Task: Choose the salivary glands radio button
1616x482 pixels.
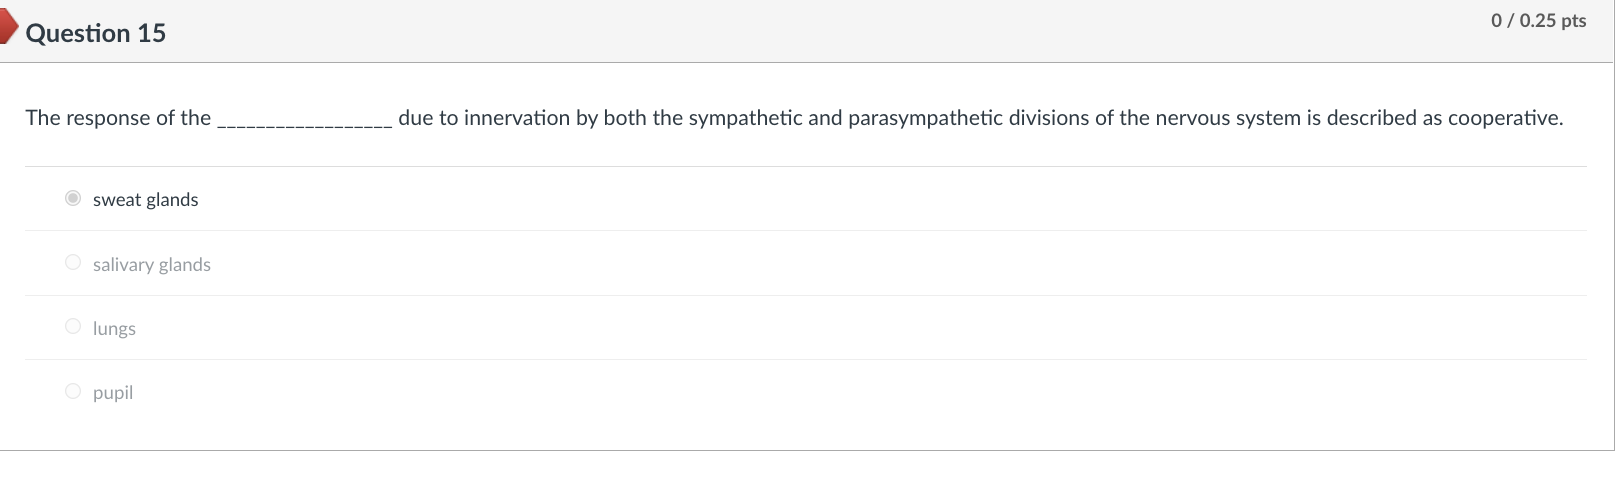Action: coord(73,262)
